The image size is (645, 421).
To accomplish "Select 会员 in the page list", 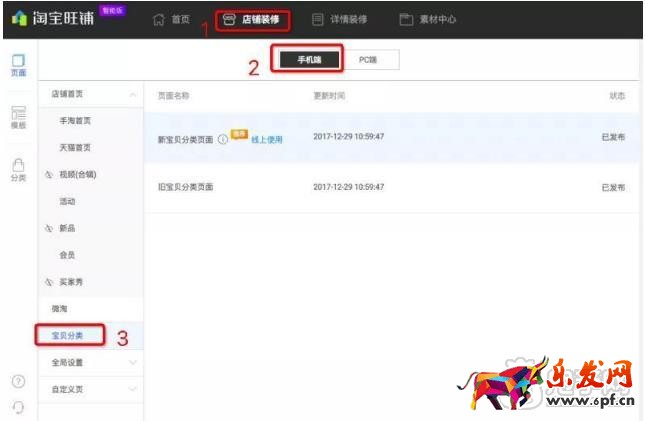I will tap(67, 255).
